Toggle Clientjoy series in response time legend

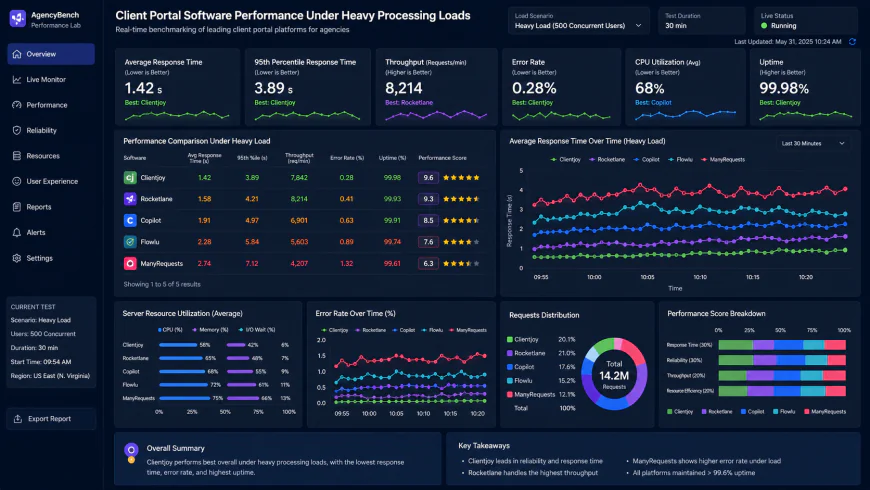coord(565,159)
